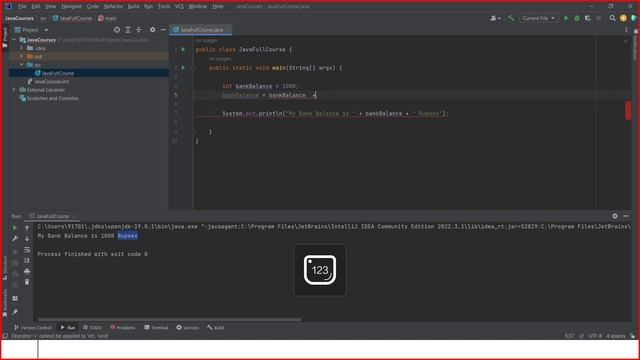Hide the Run panel with minus icon

626,216
